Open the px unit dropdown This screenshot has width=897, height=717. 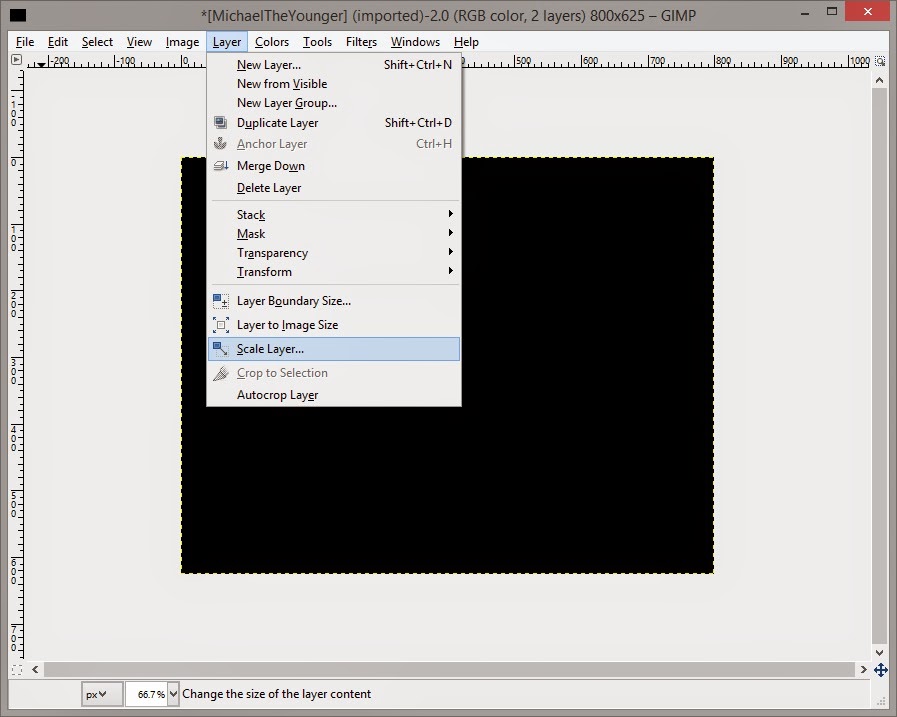[x=100, y=693]
